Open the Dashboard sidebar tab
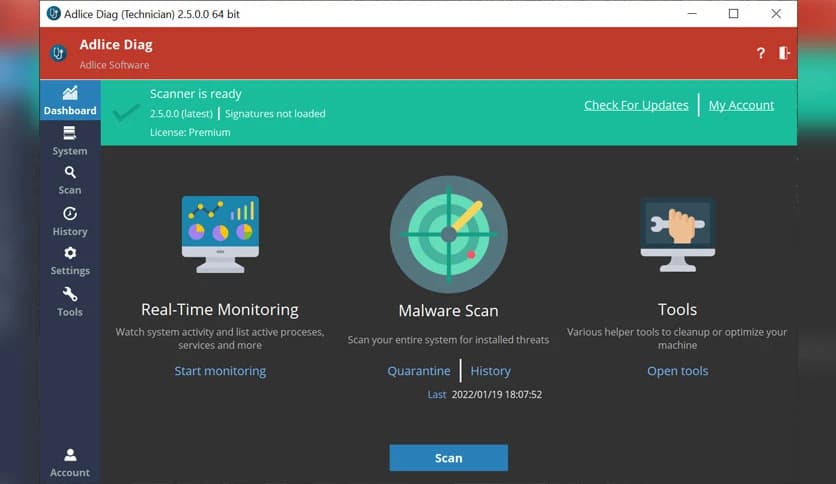The height and width of the screenshot is (484, 836). pos(70,100)
